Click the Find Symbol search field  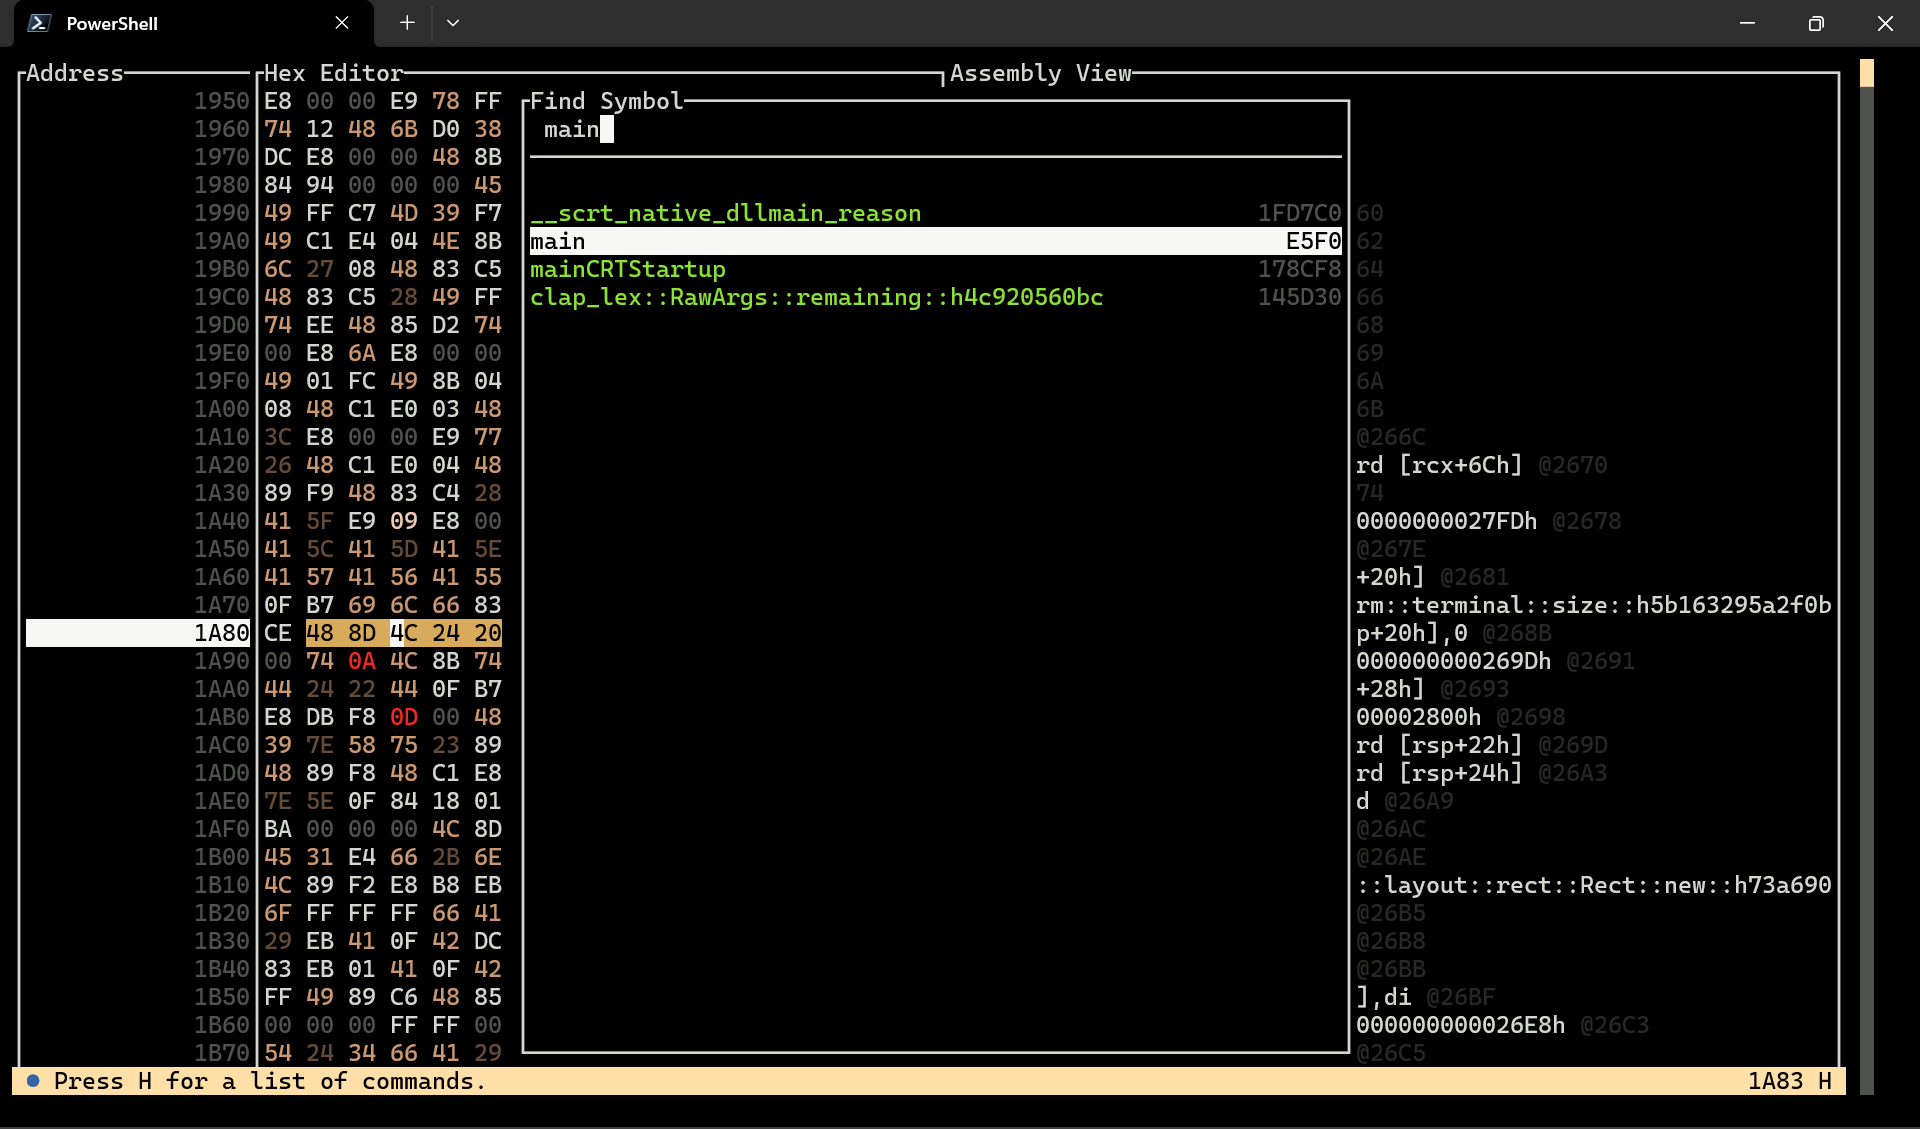tap(935, 129)
